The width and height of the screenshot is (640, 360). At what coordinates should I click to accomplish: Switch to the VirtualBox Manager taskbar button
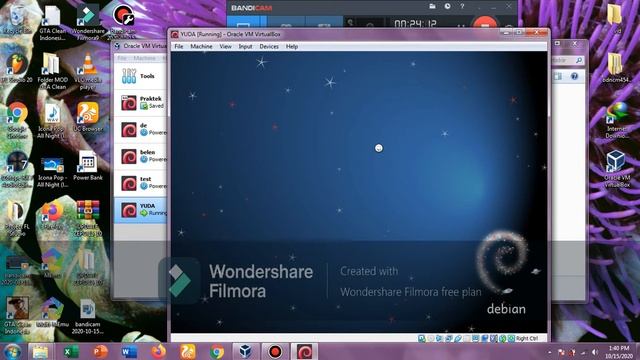click(x=246, y=351)
